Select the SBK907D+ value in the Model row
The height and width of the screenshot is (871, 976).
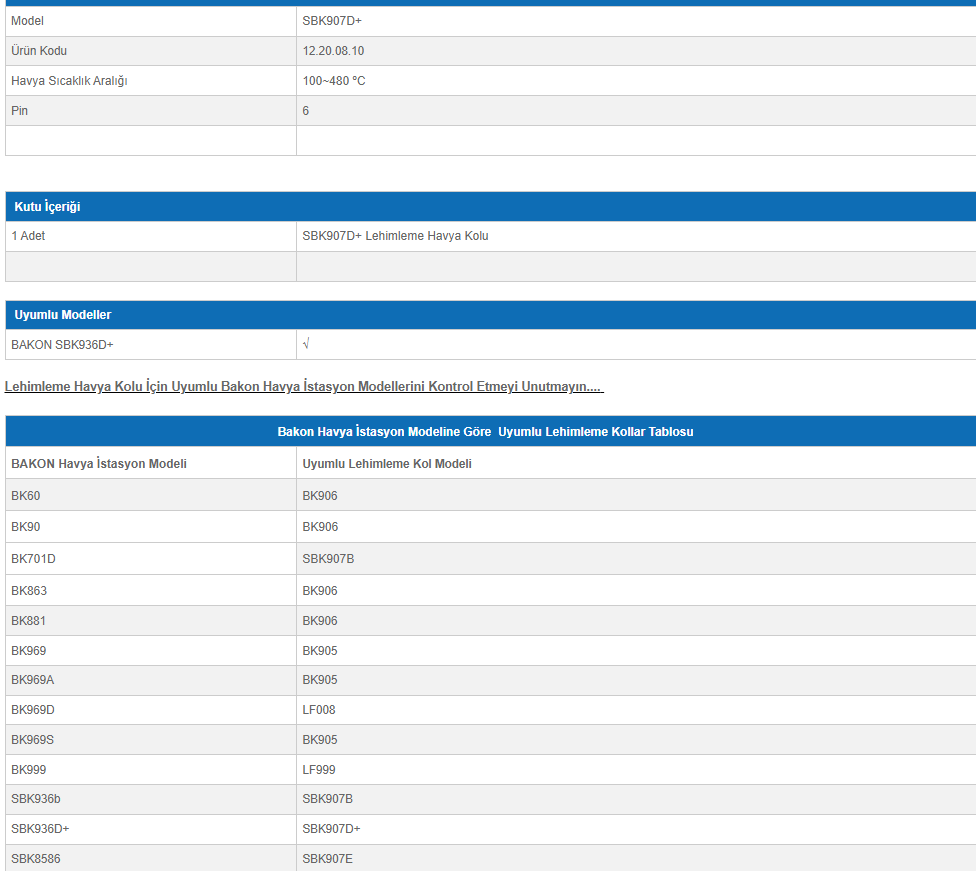point(332,21)
